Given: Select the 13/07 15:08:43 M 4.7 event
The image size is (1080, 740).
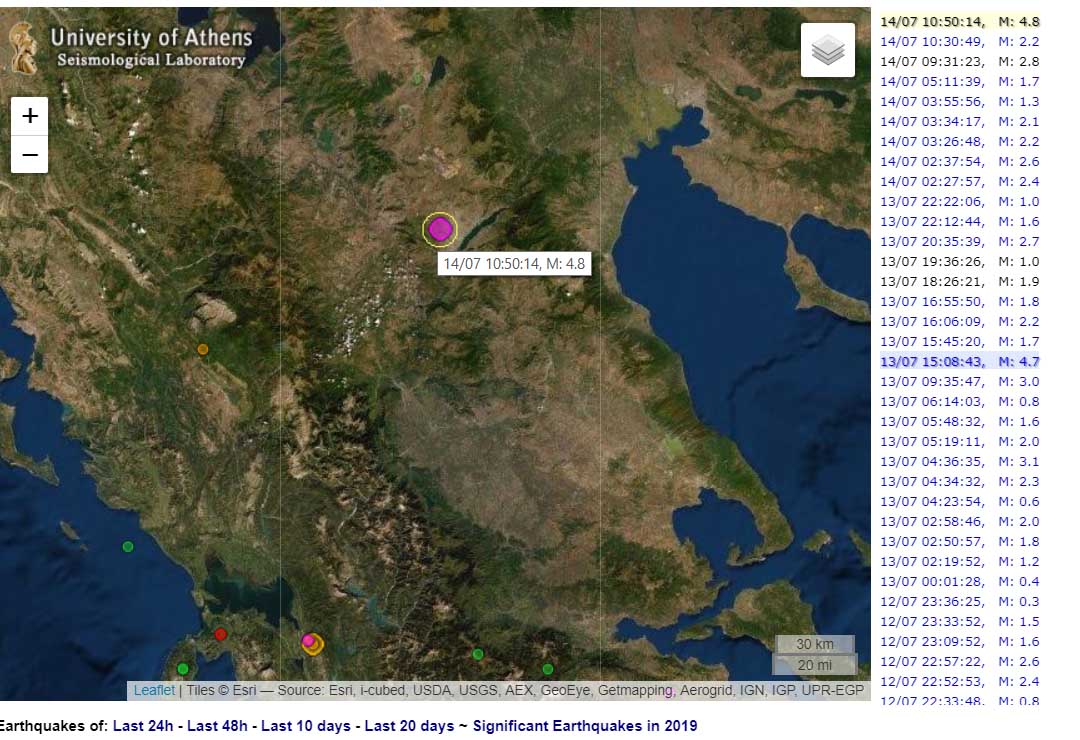Looking at the screenshot, I should coord(959,361).
